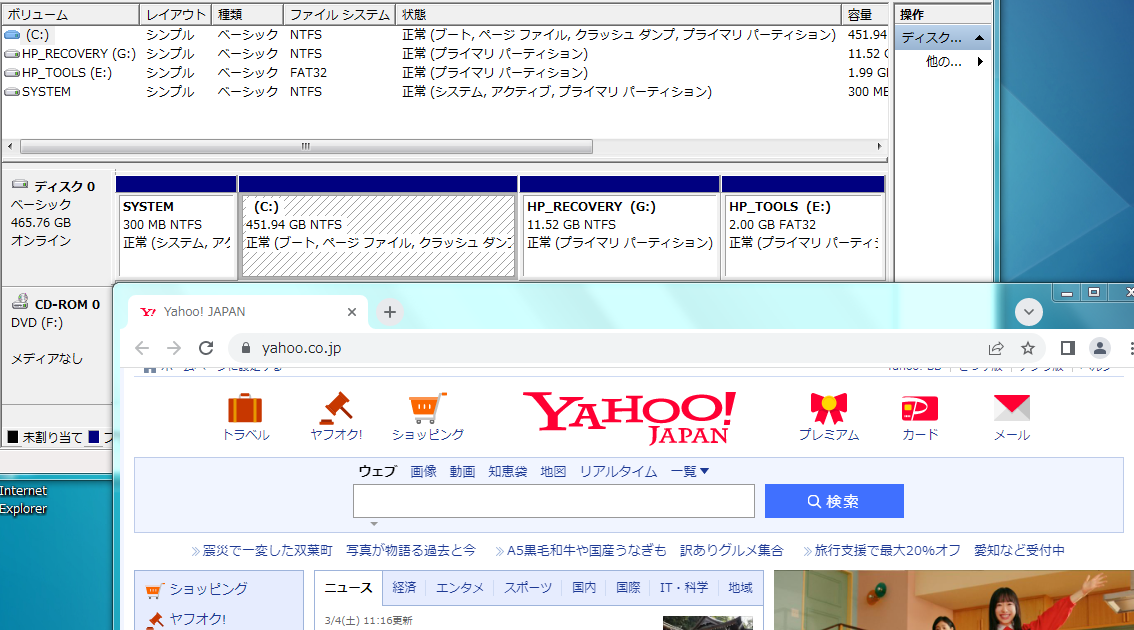This screenshot has height=630, width=1134.
Task: Expand 一覧 search category dropdown
Action: tap(689, 472)
